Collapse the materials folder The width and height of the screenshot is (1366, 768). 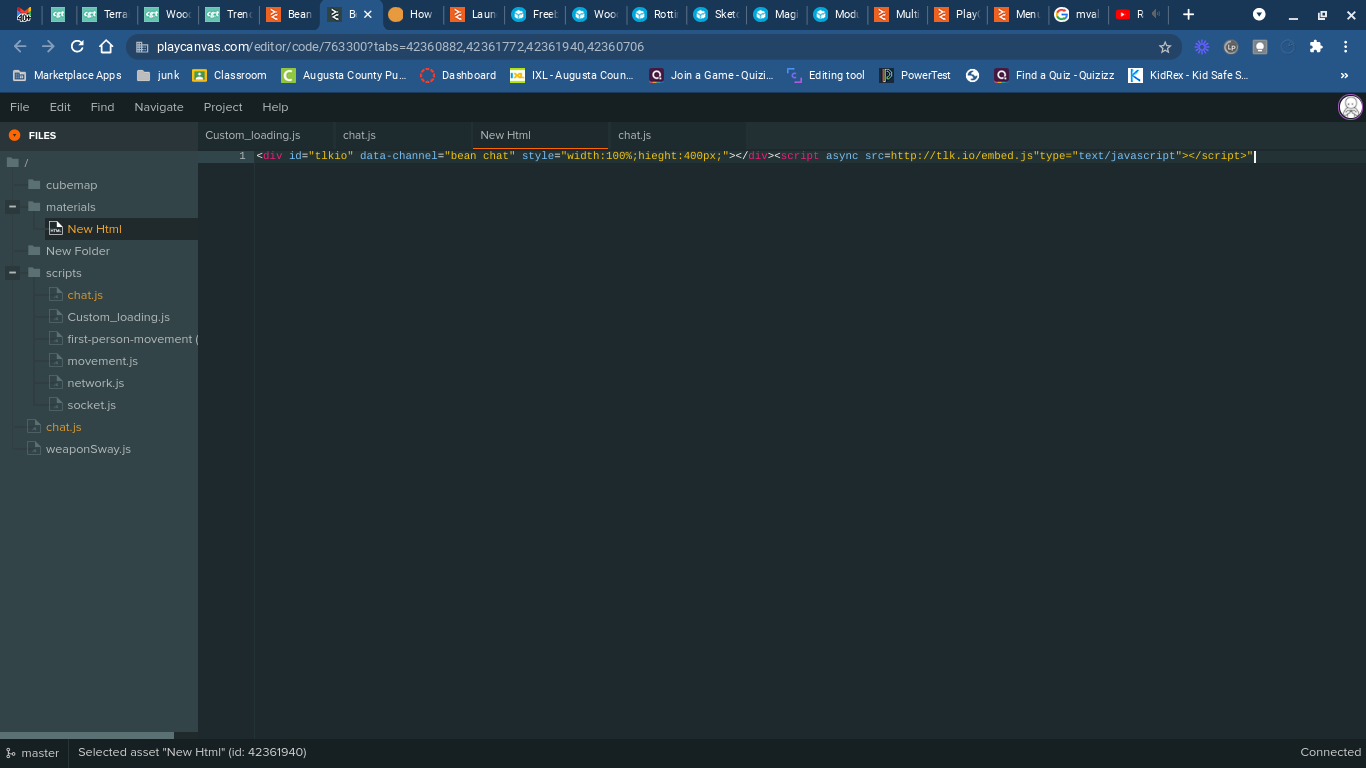[x=13, y=207]
